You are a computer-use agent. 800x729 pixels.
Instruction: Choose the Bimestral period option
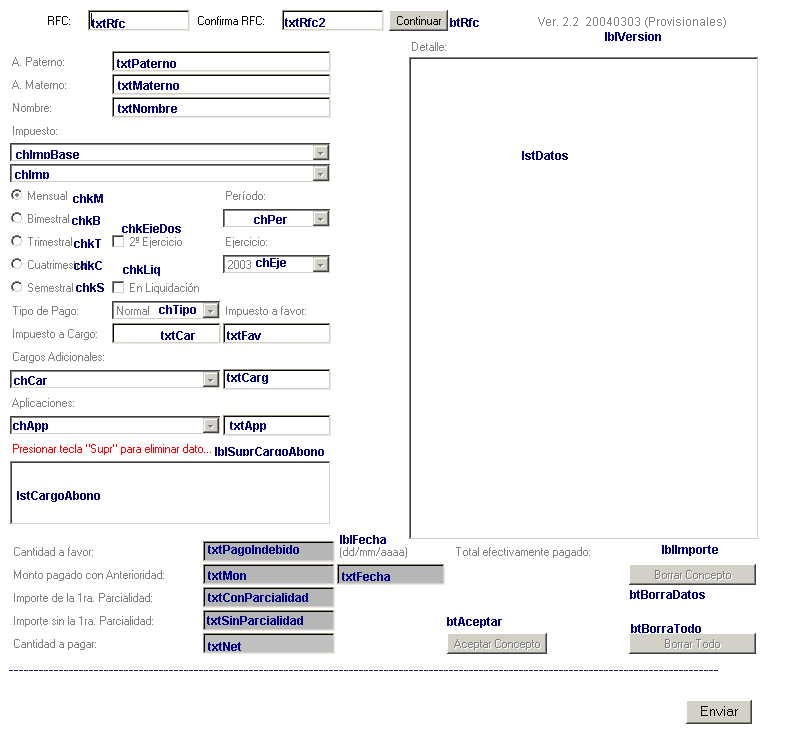point(17,218)
